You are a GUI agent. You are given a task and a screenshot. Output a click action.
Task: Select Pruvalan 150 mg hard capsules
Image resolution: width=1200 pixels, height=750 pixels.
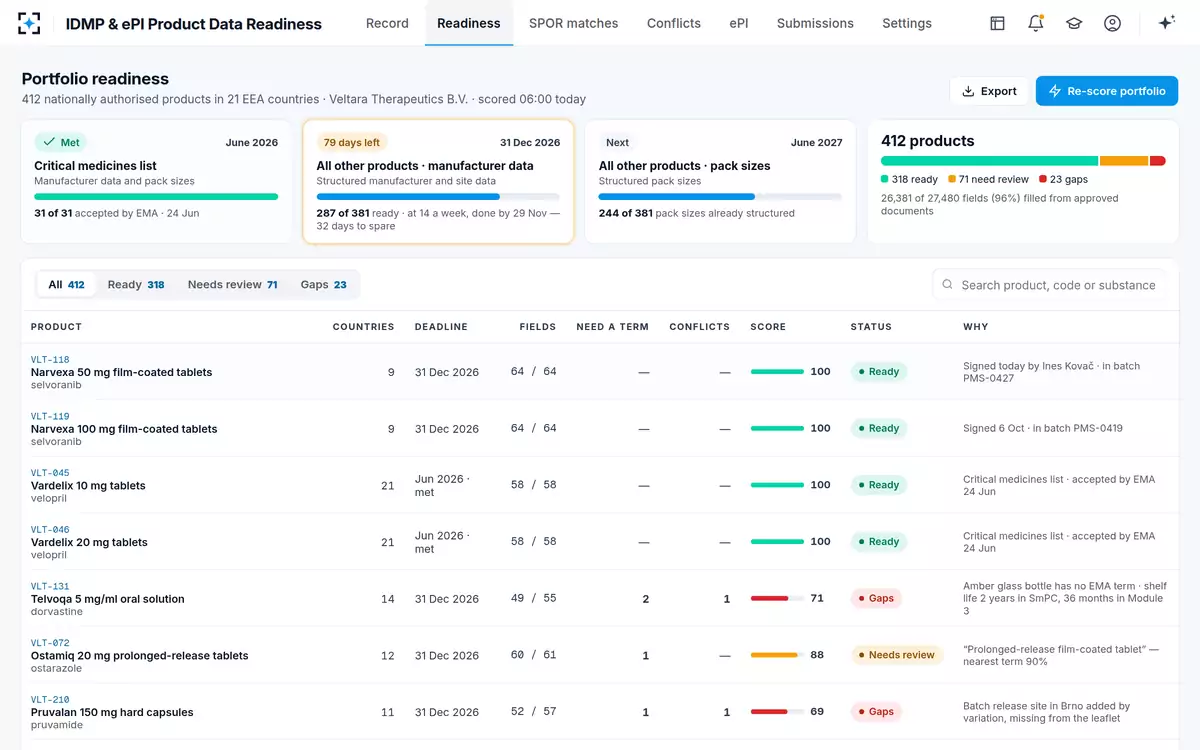[112, 713]
